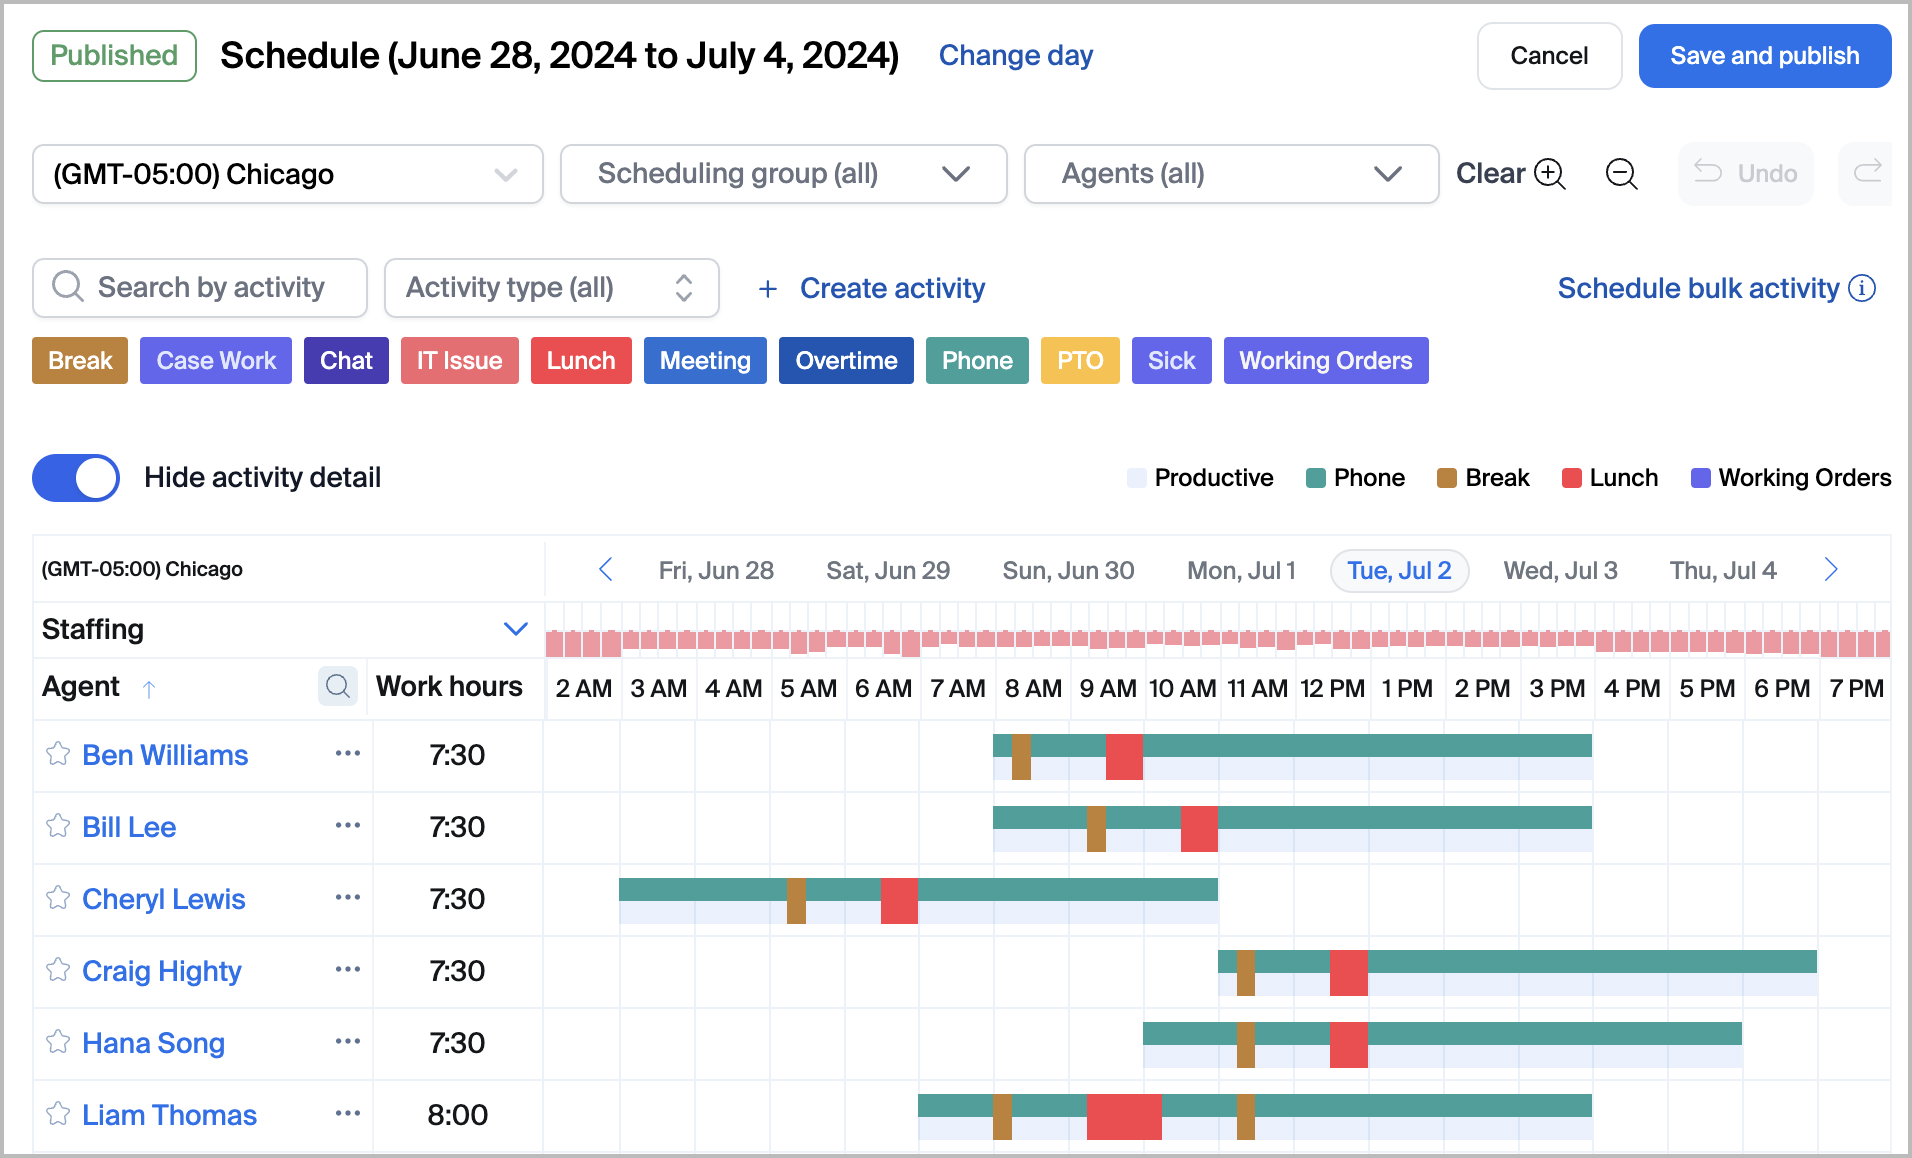Collapse the Staffing section chevron
The image size is (1912, 1158).
click(515, 629)
